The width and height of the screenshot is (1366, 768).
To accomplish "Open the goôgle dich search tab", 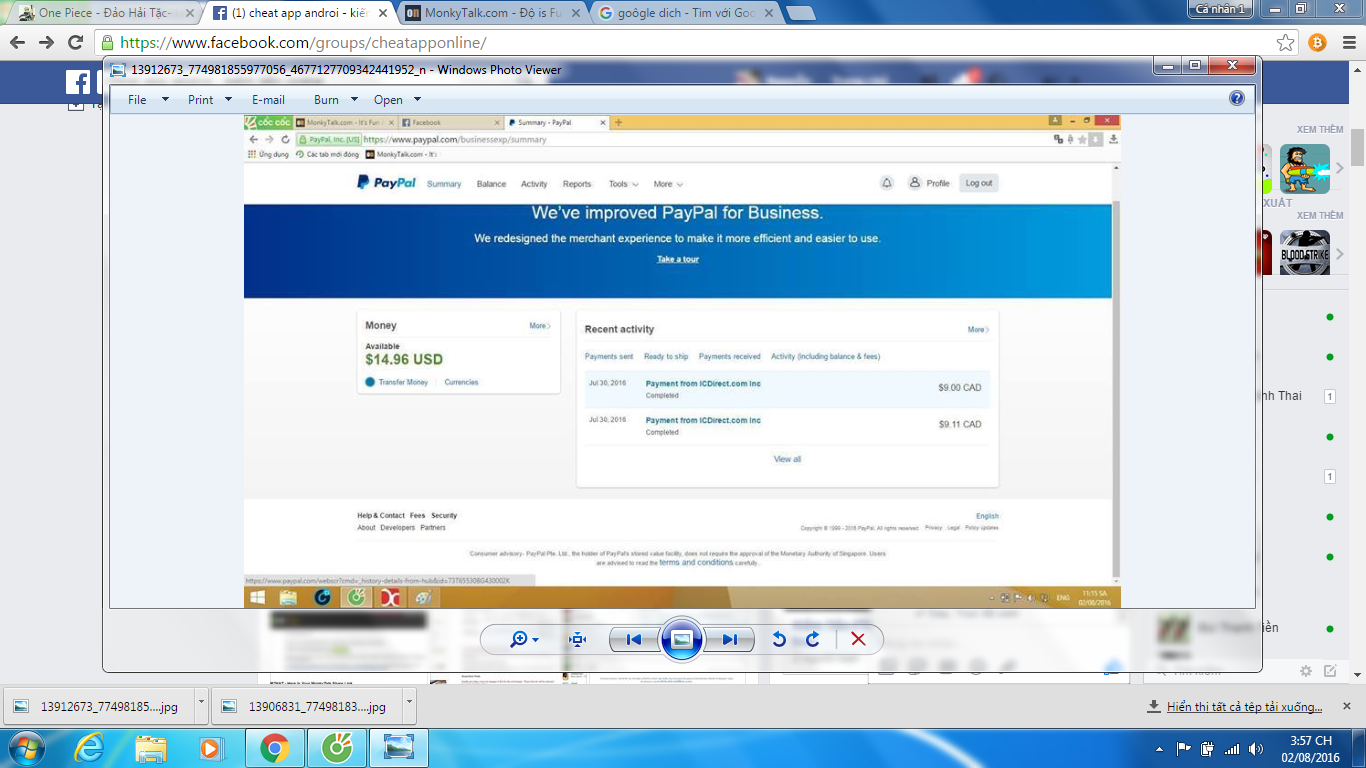I will coord(685,13).
